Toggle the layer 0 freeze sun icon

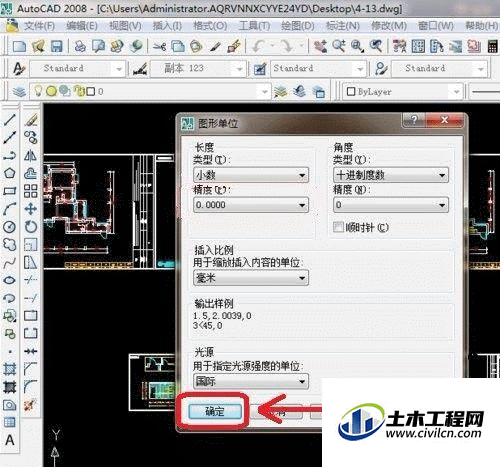[x=51, y=91]
